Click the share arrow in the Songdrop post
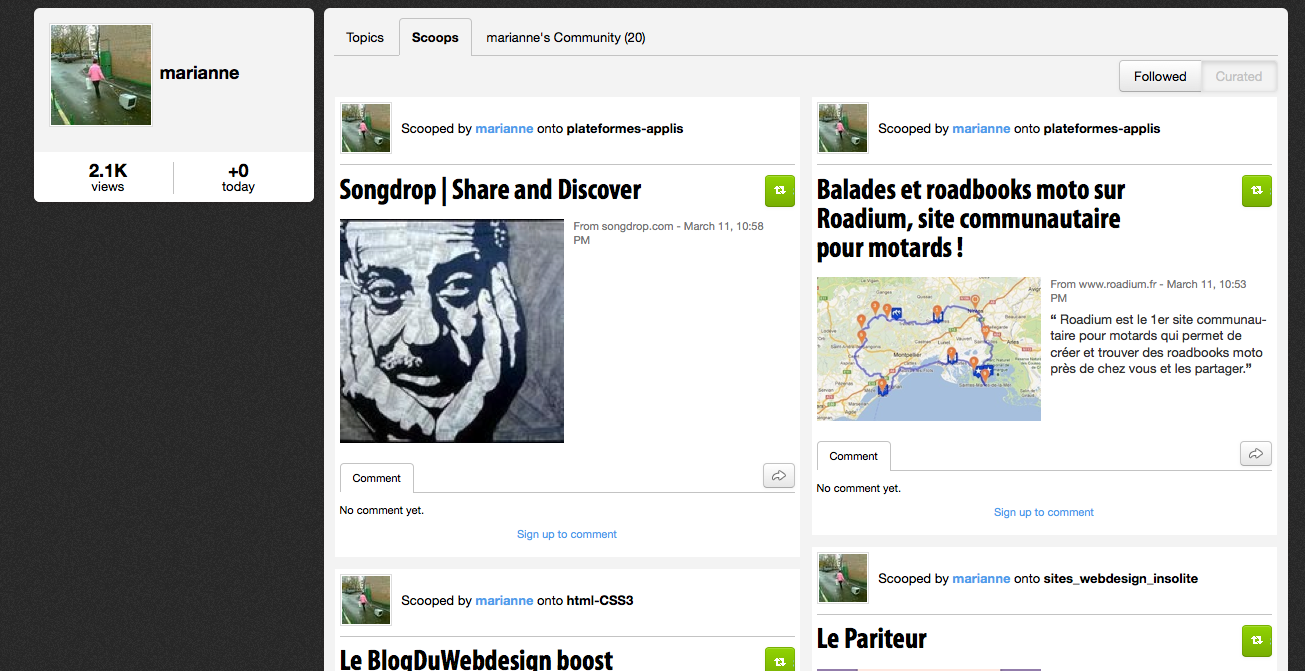 779,476
